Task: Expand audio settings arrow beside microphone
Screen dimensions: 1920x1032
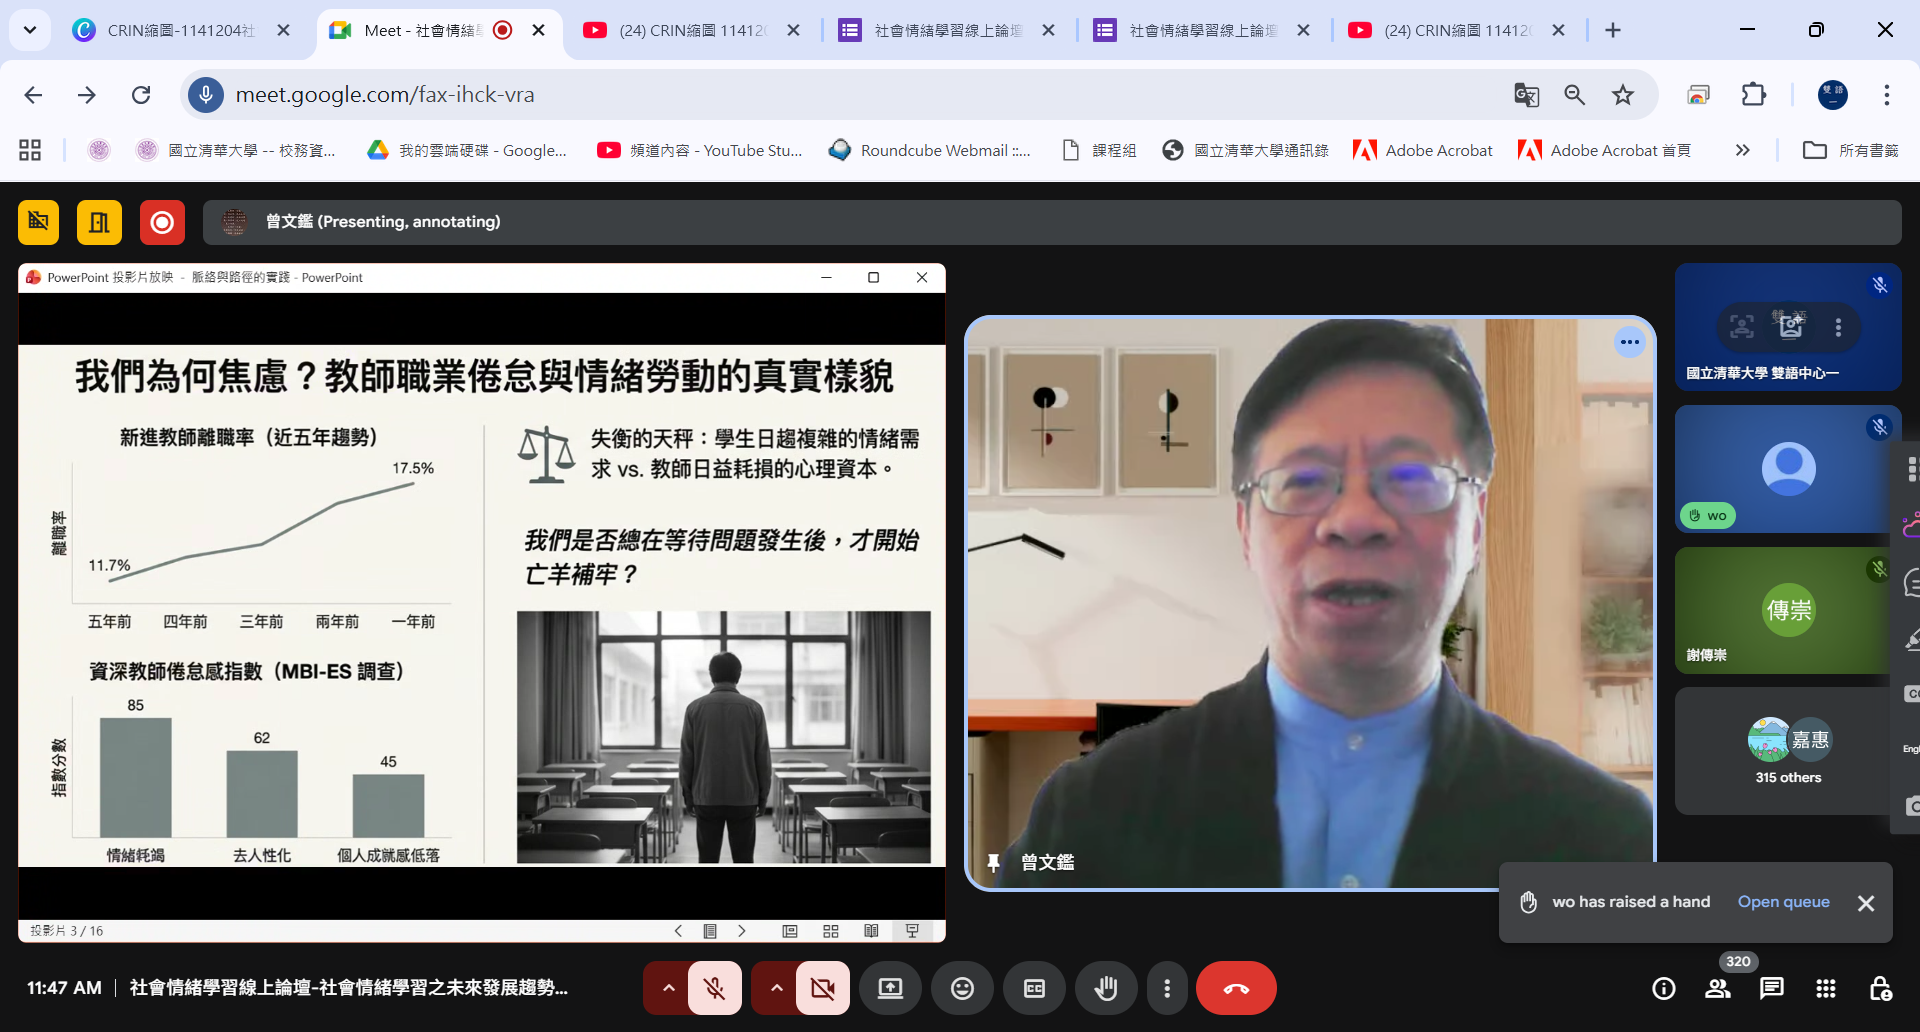Action: point(668,989)
